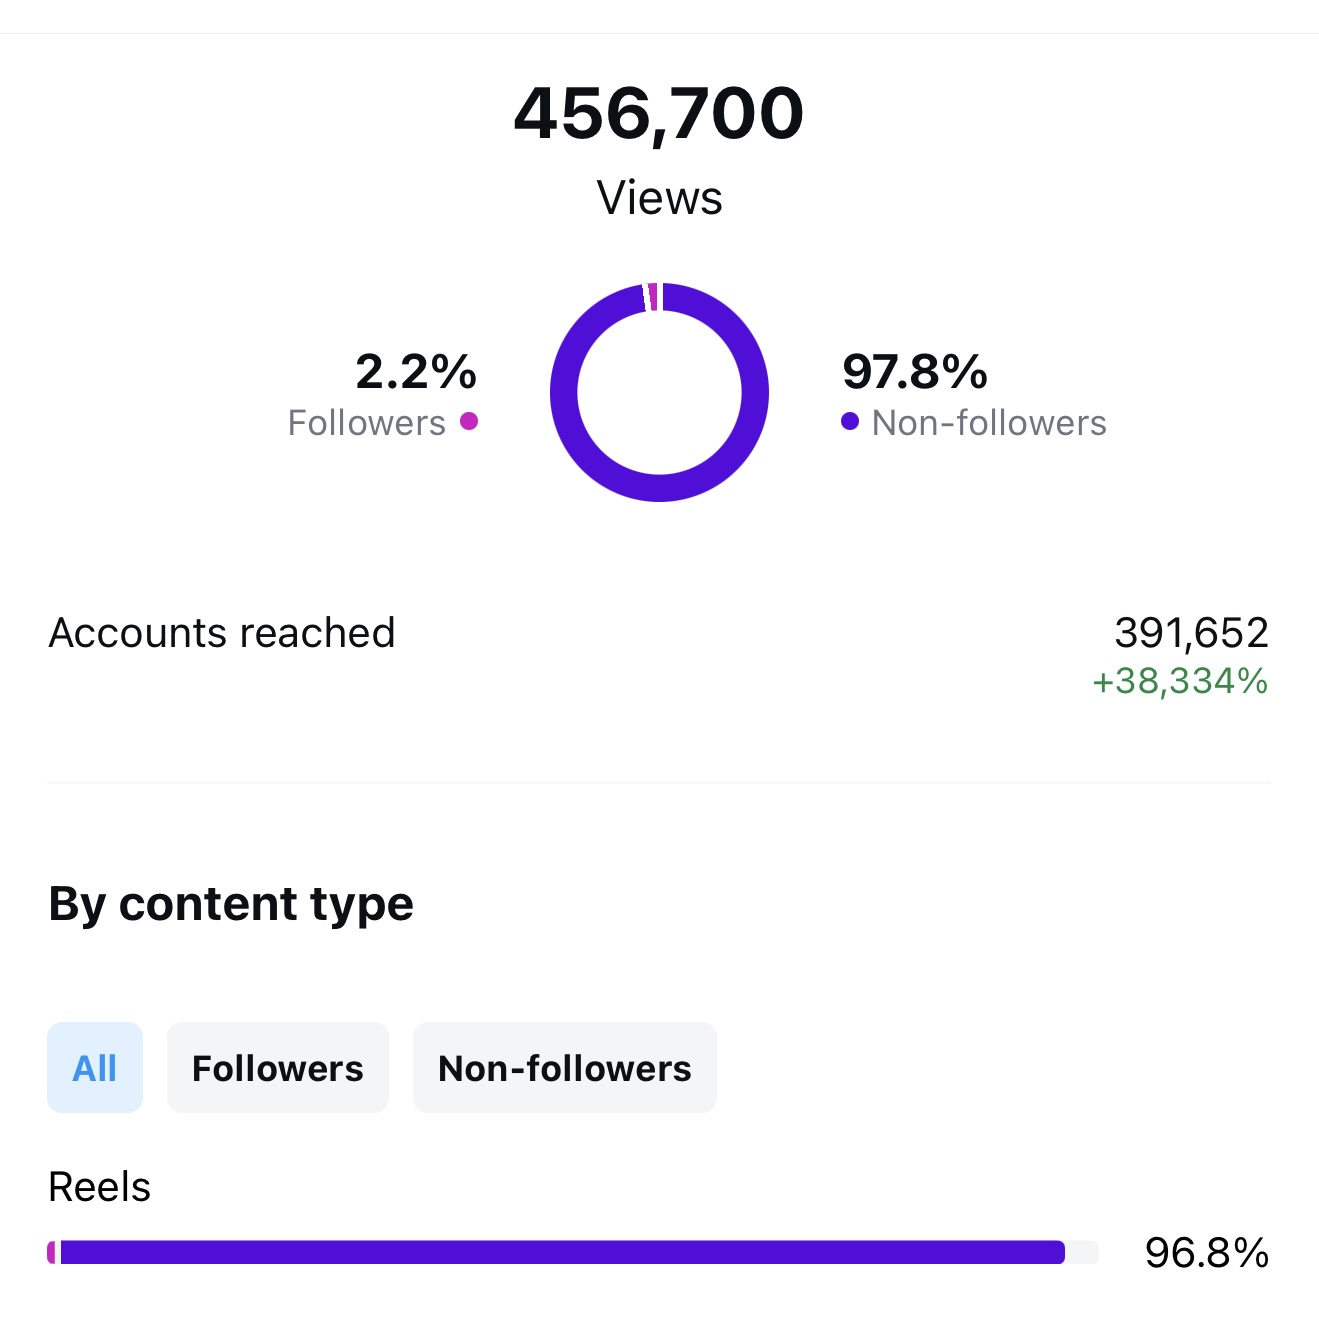
Task: Click the purple Reels progress bar
Action: 560,1252
